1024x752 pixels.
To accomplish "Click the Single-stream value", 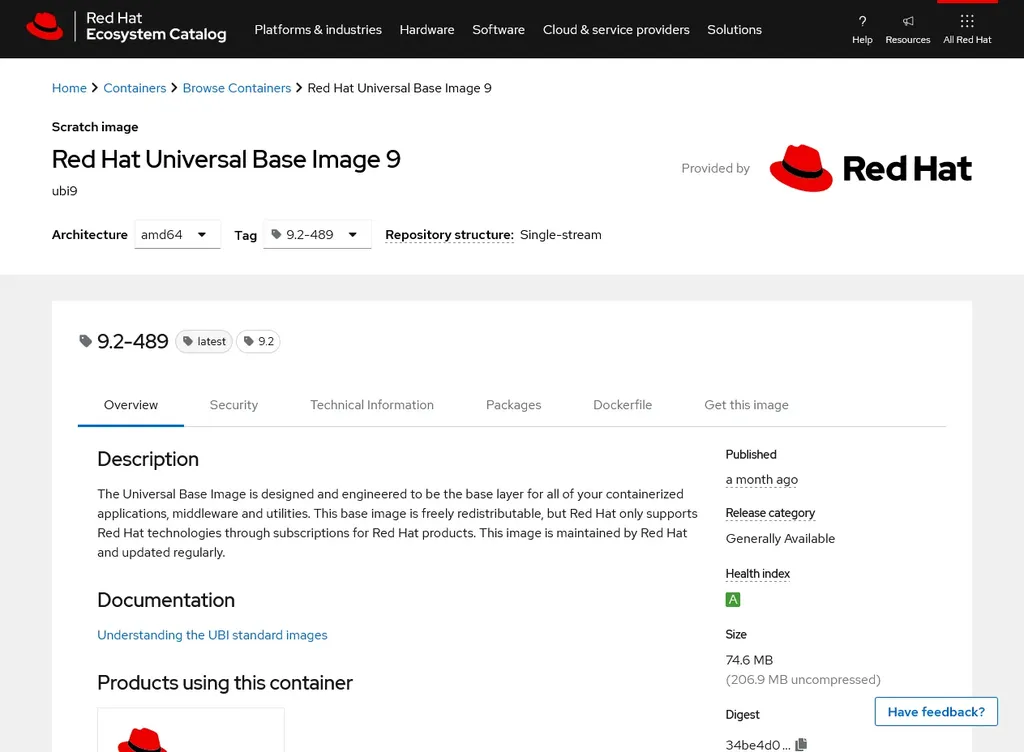I will (560, 234).
